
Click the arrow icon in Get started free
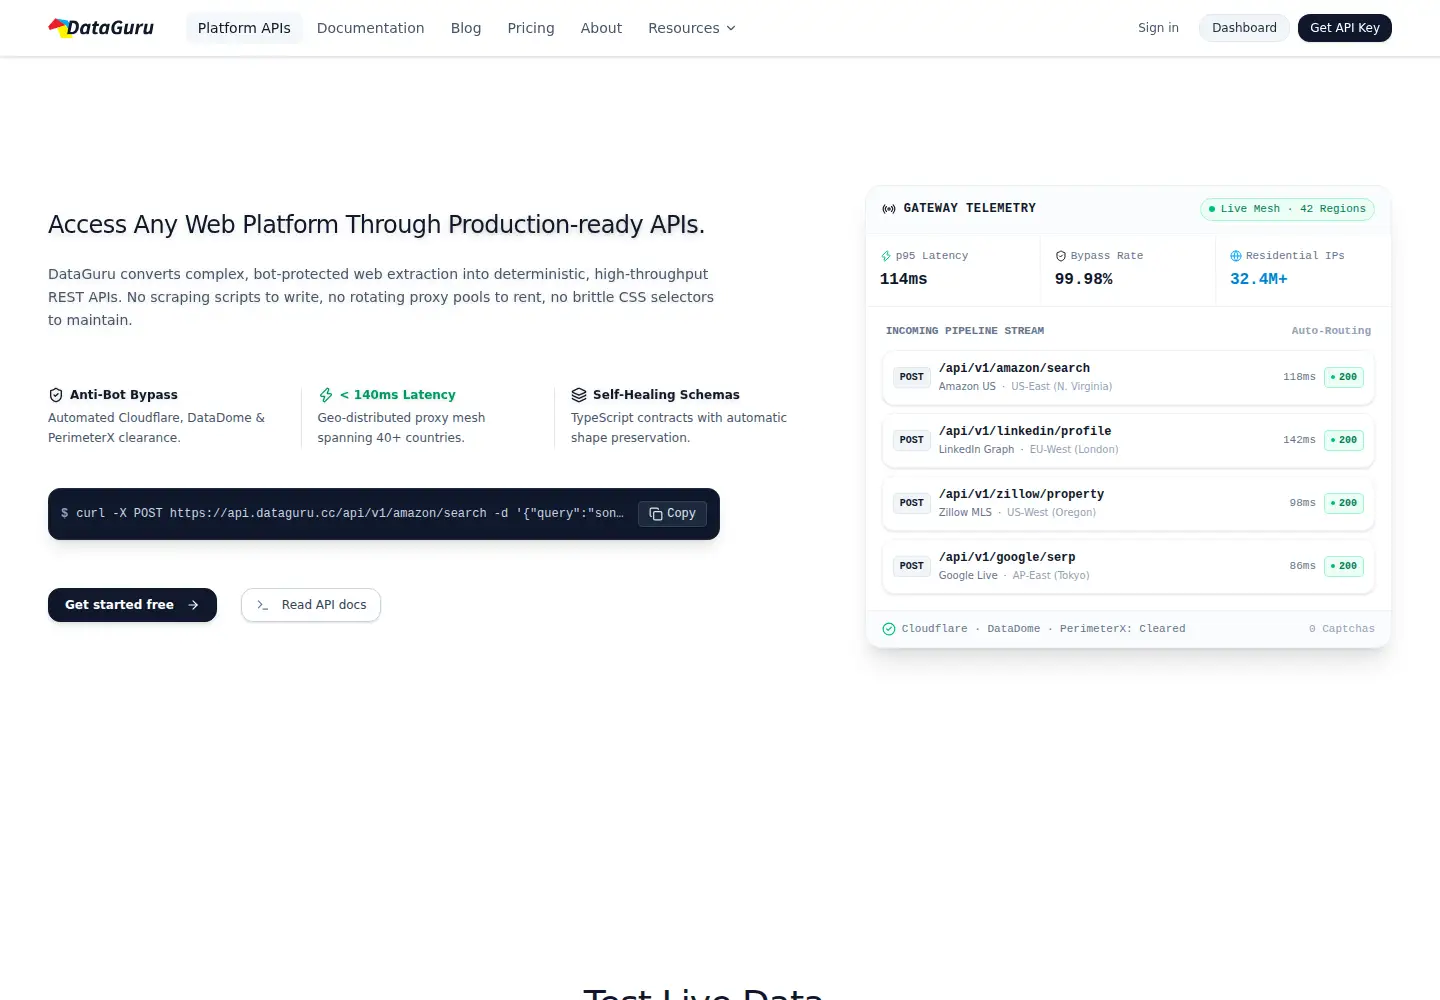[193, 605]
